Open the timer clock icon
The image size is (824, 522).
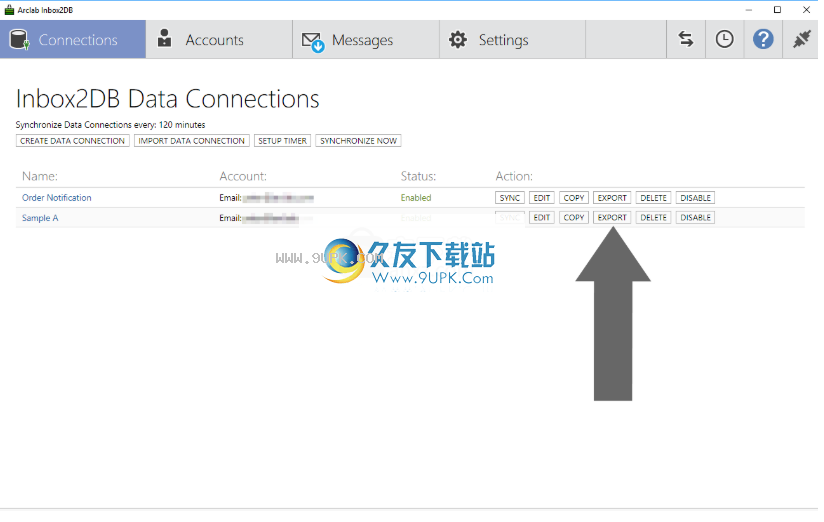(725, 39)
